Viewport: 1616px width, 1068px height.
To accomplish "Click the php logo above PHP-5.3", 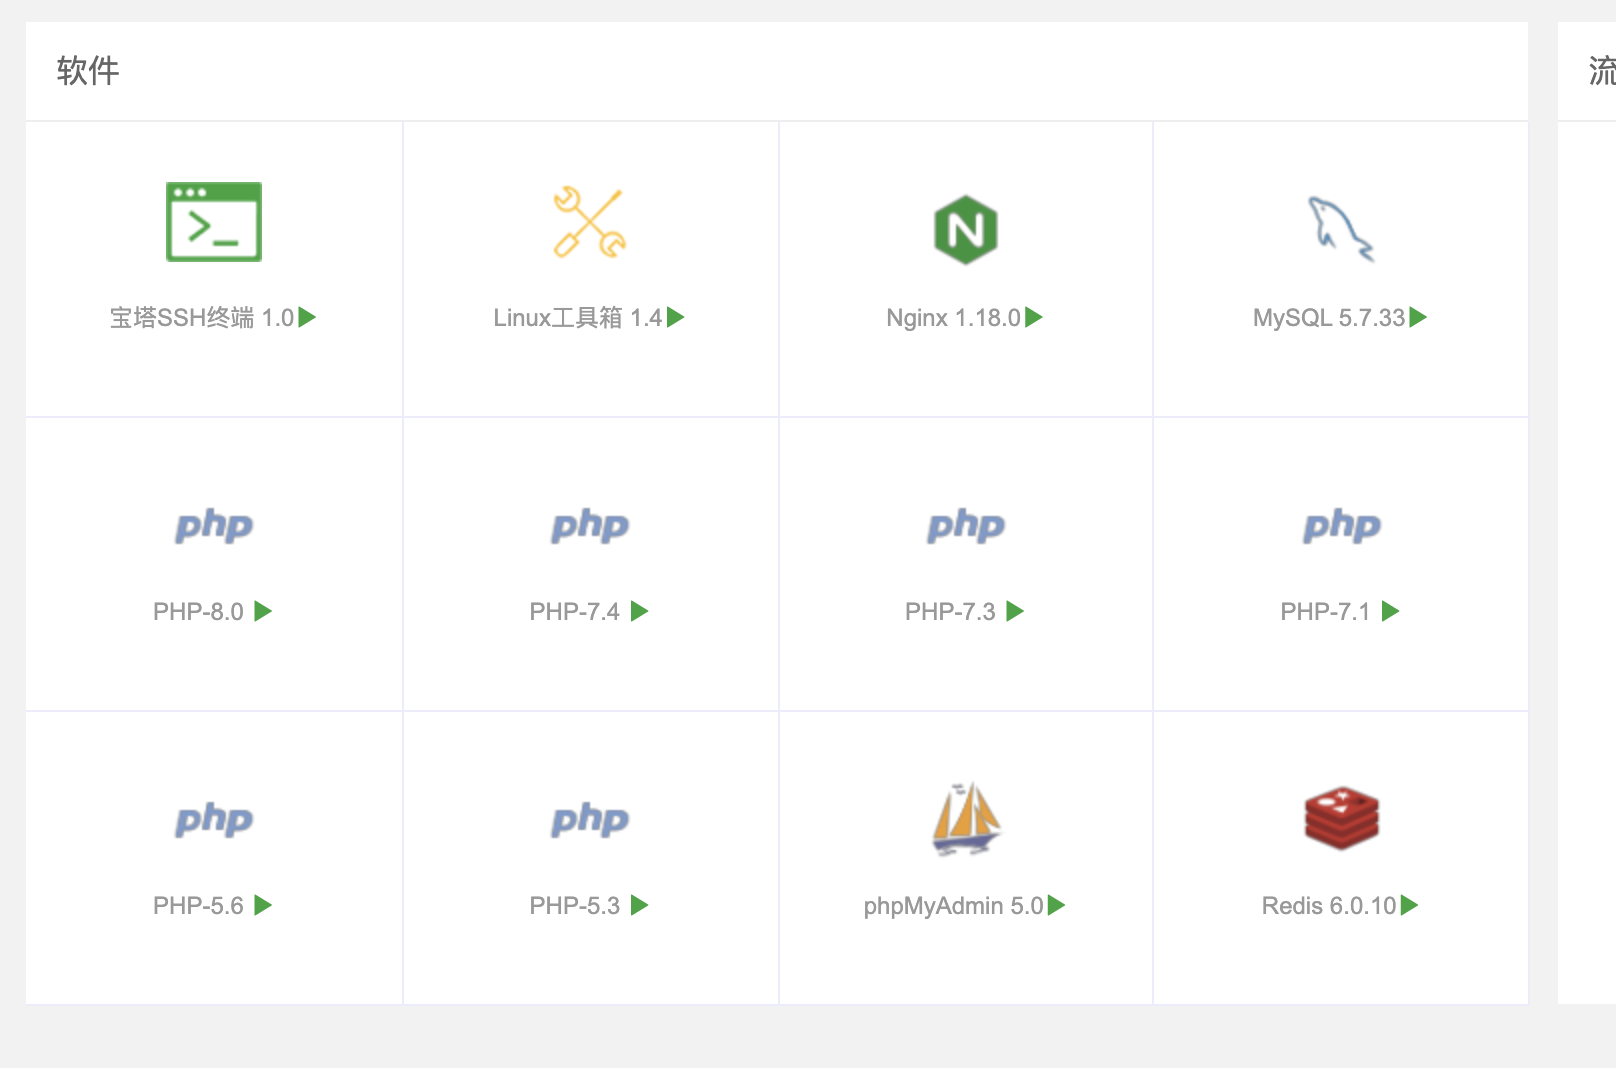I will (x=590, y=819).
